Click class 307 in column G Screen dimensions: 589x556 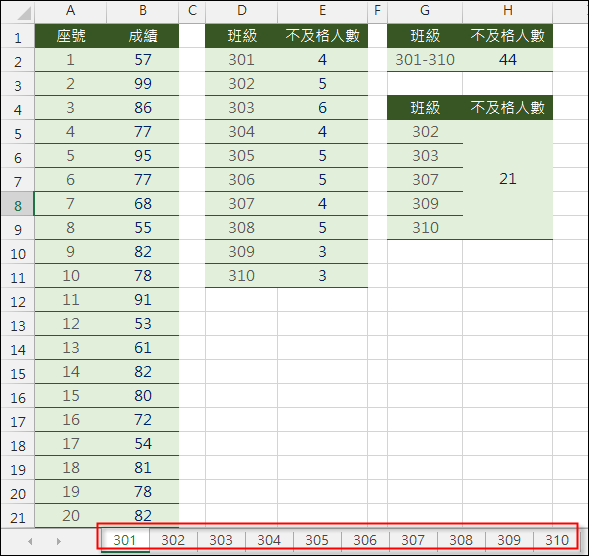[425, 180]
